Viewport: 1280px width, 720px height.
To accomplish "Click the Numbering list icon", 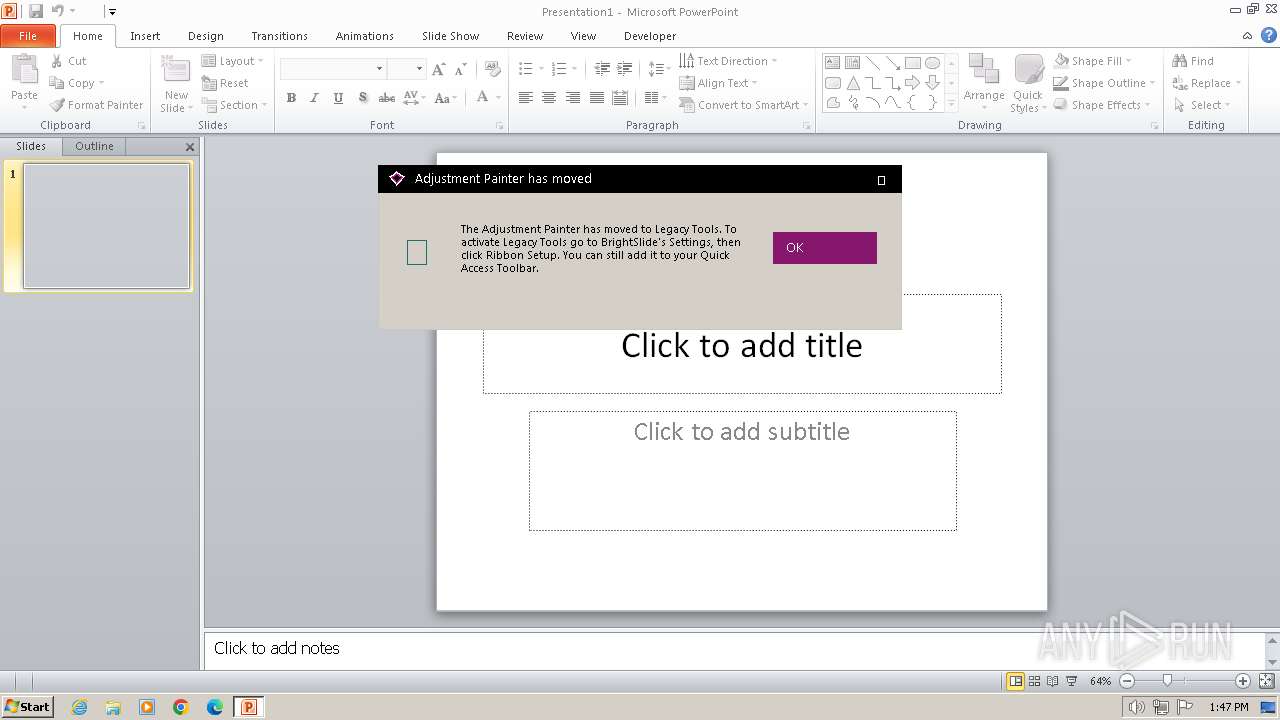I will (x=559, y=69).
